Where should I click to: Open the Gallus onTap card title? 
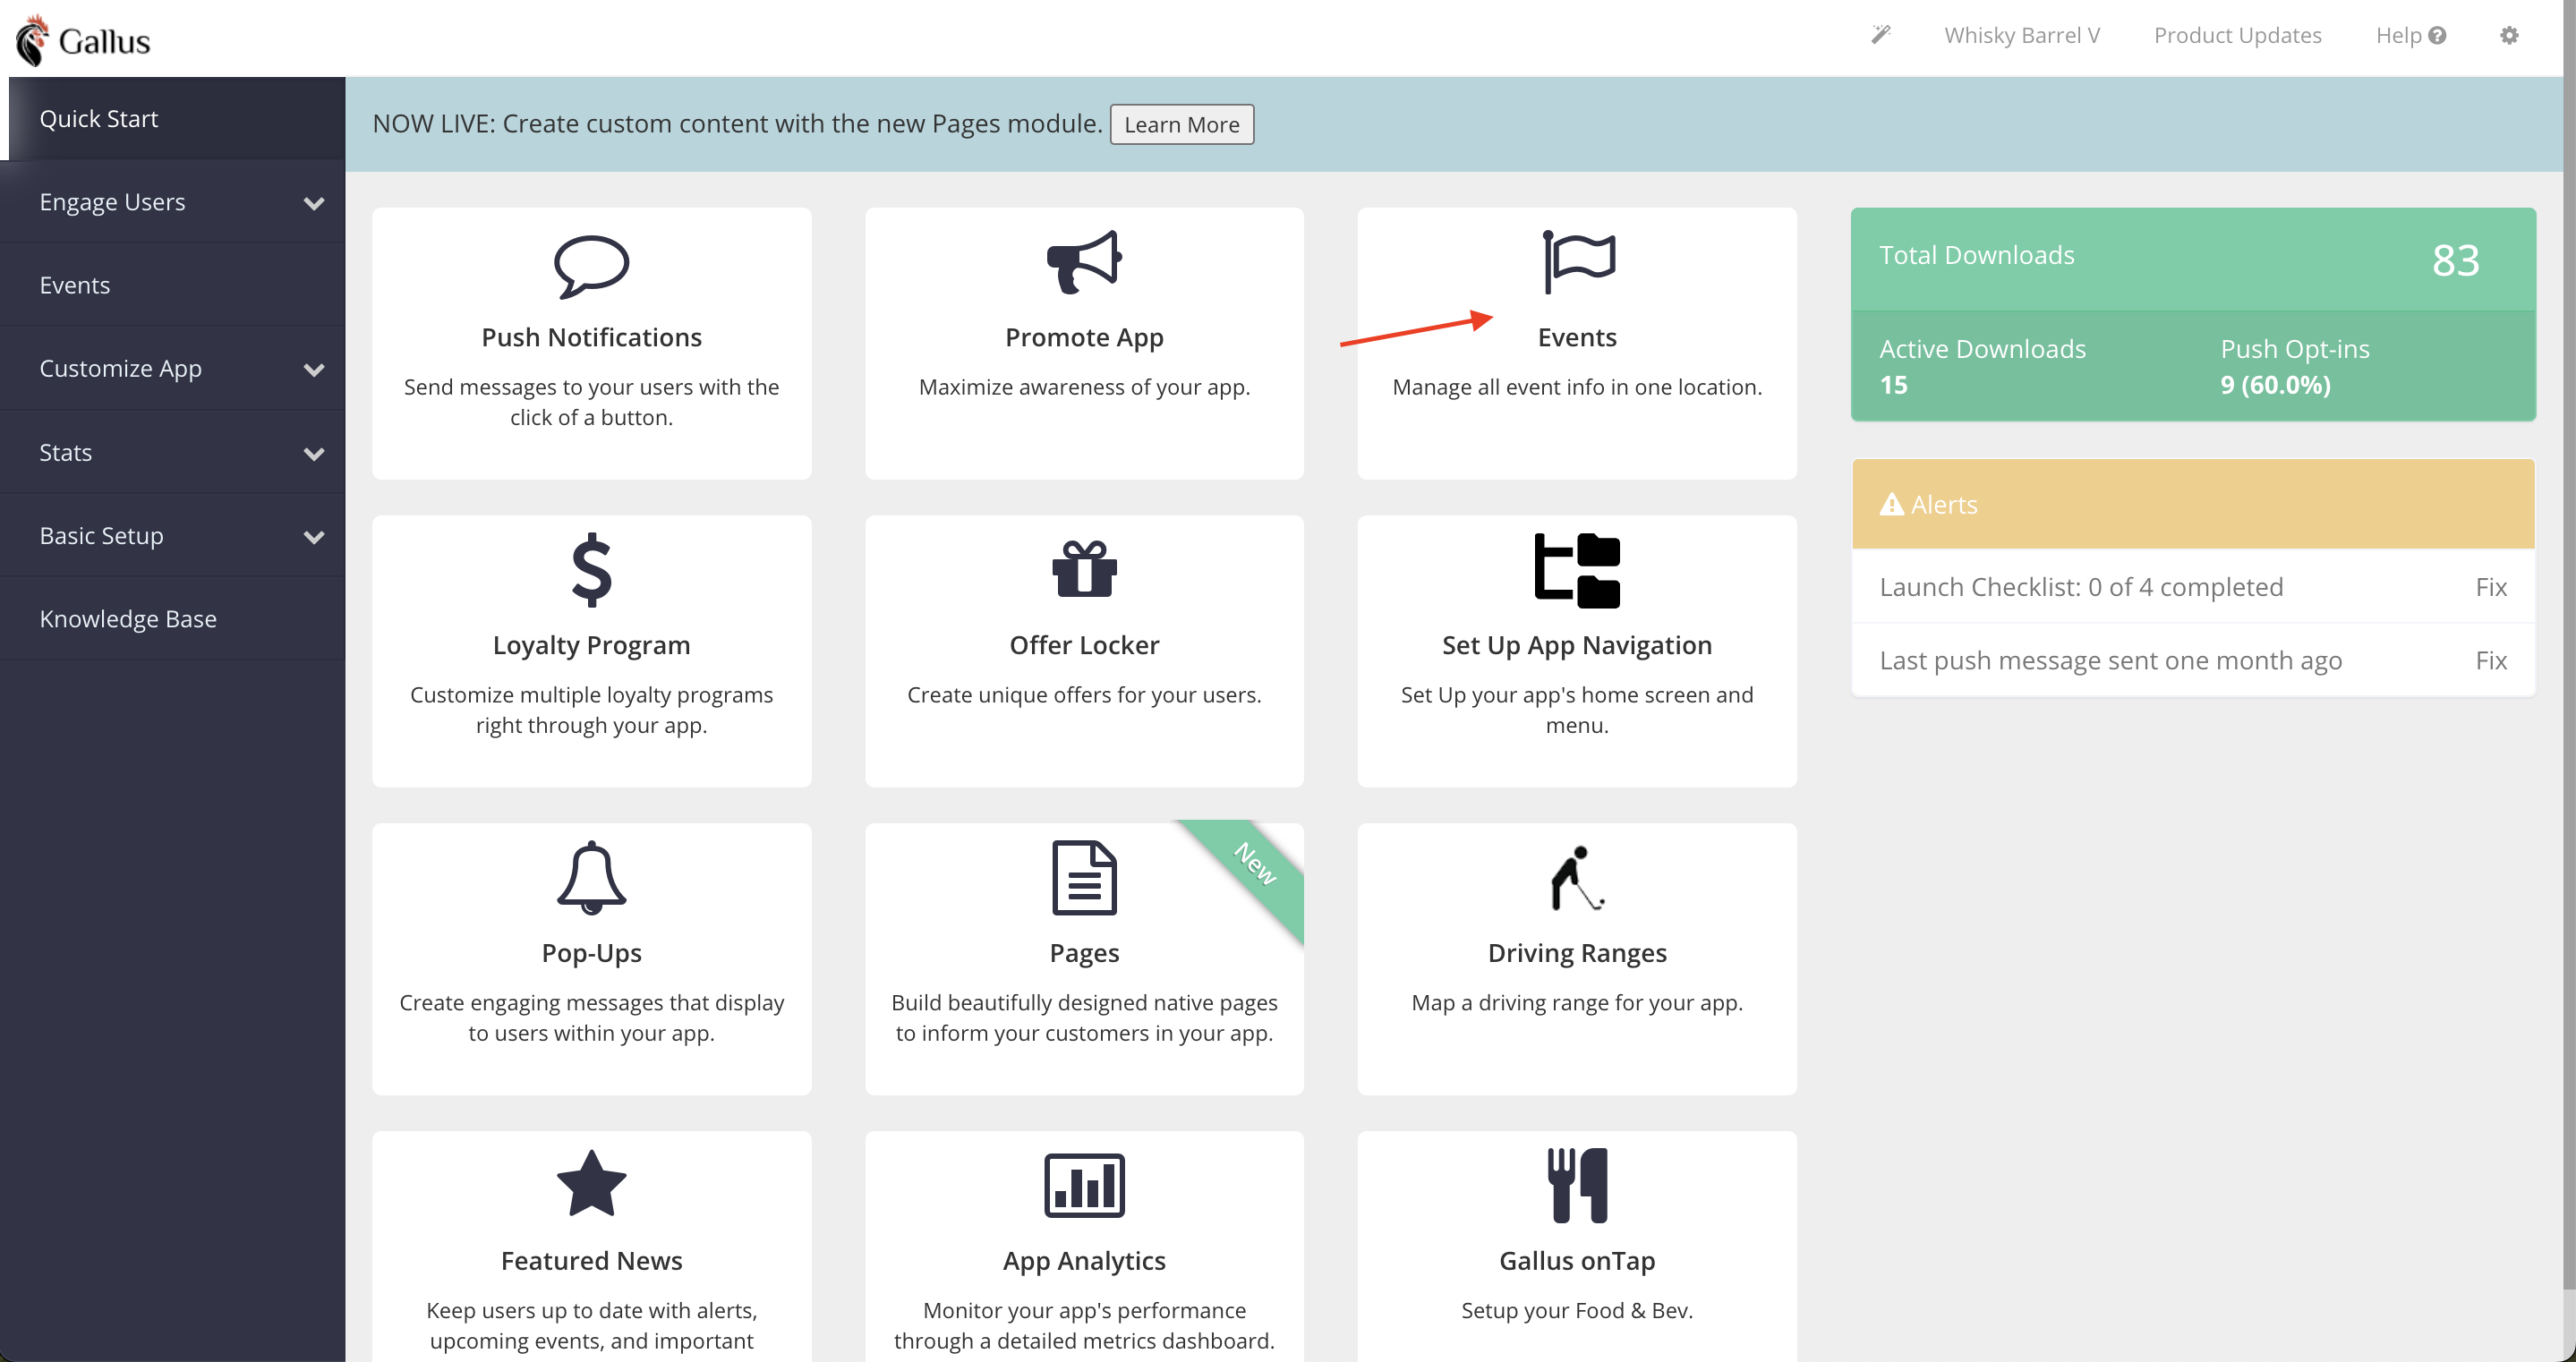[1577, 1260]
